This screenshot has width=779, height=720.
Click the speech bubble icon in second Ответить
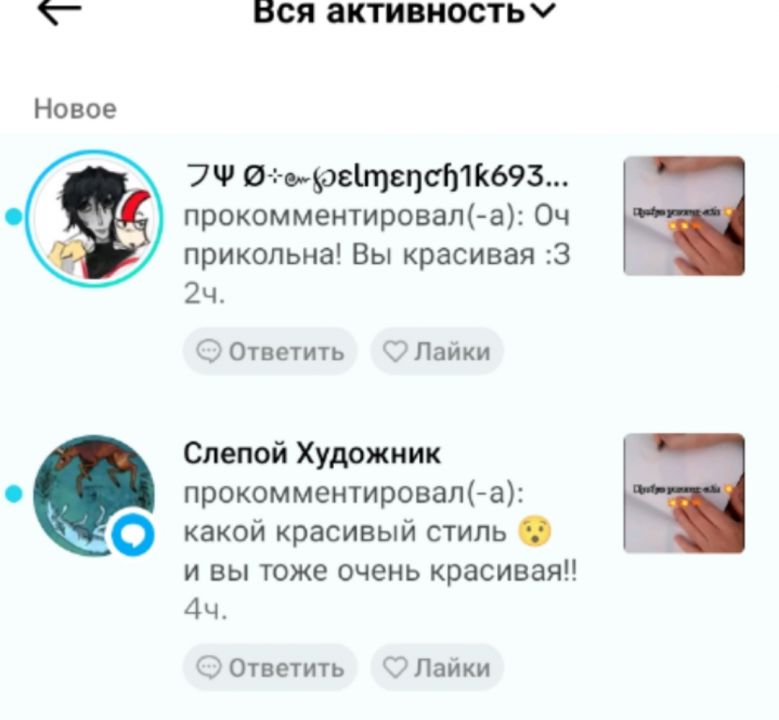(209, 667)
